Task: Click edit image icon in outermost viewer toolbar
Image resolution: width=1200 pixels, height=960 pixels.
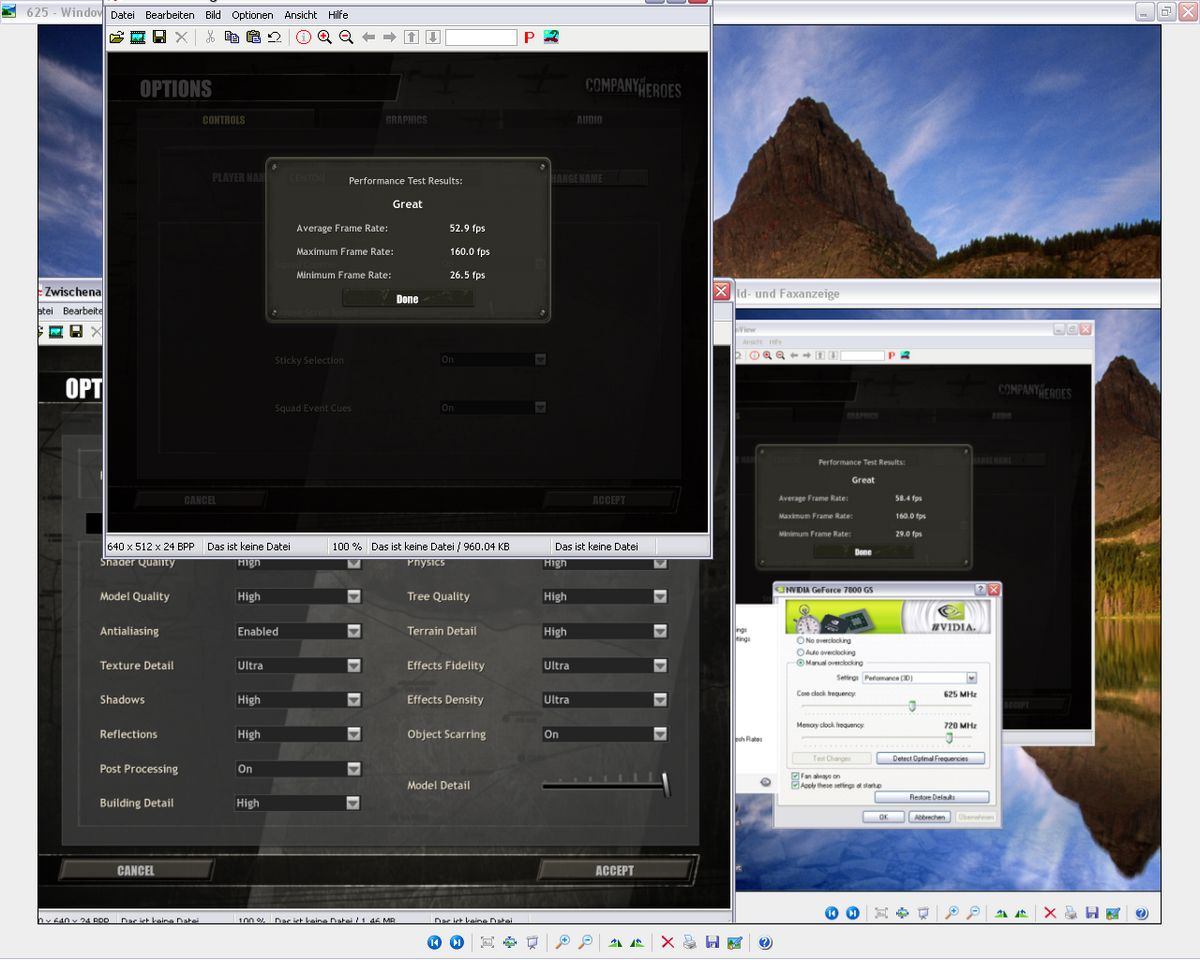Action: [x=735, y=942]
